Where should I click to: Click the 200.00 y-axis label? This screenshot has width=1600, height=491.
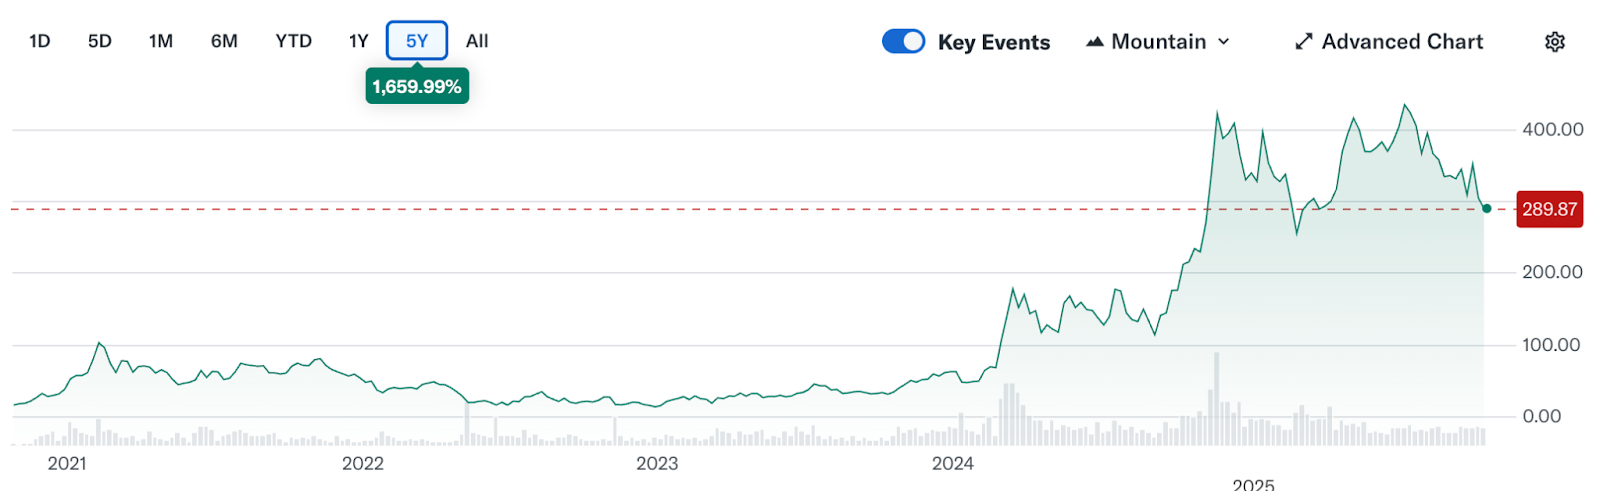tap(1552, 272)
